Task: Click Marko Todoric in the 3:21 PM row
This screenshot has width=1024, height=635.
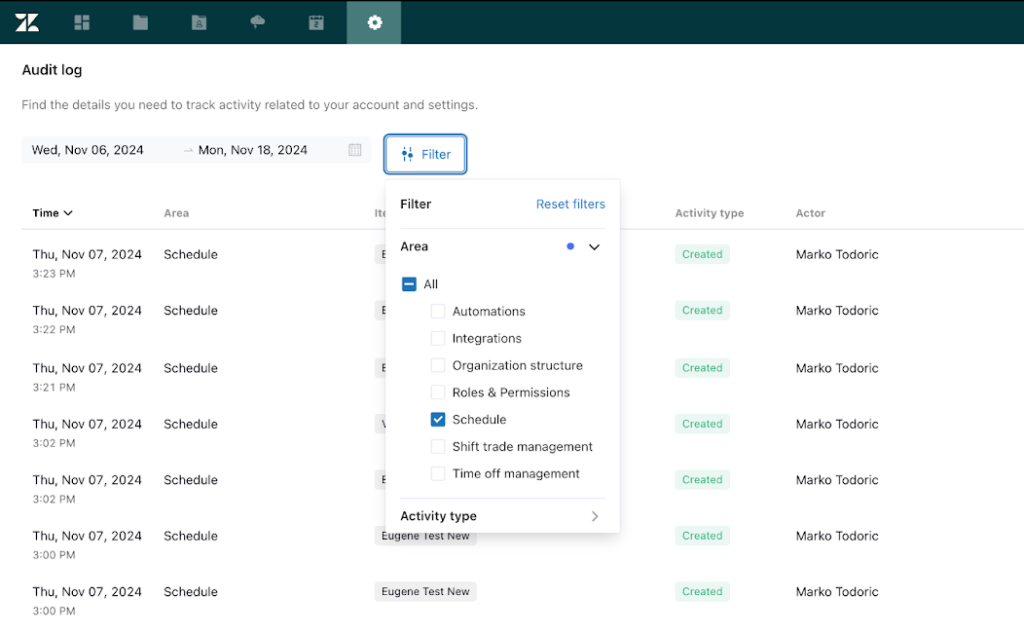Action: [x=837, y=368]
